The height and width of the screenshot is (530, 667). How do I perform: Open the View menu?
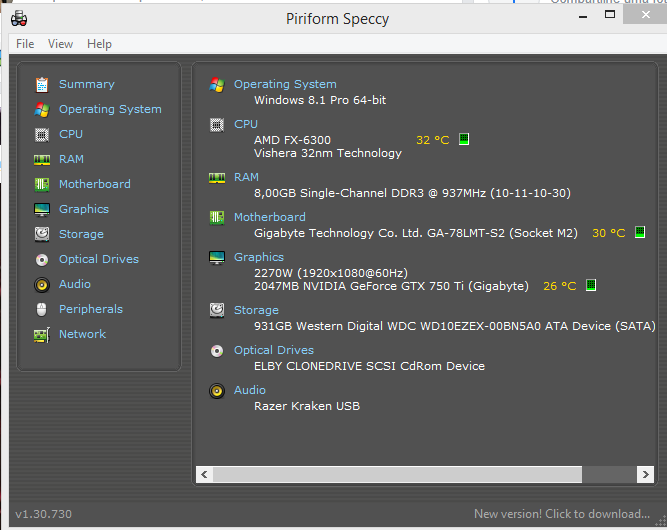[x=60, y=44]
